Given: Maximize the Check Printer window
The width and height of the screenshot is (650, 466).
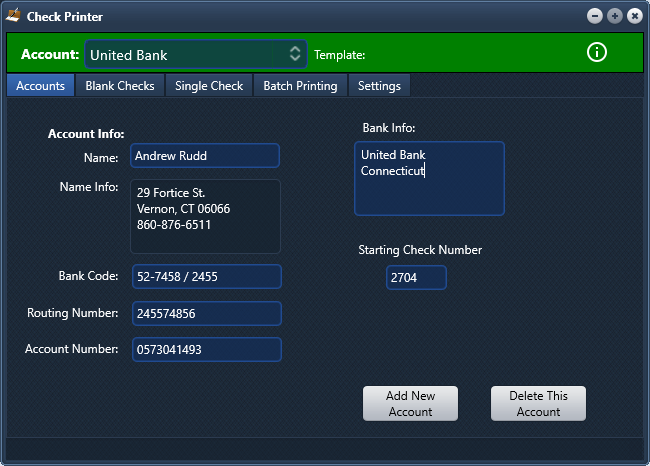Looking at the screenshot, I should 615,16.
